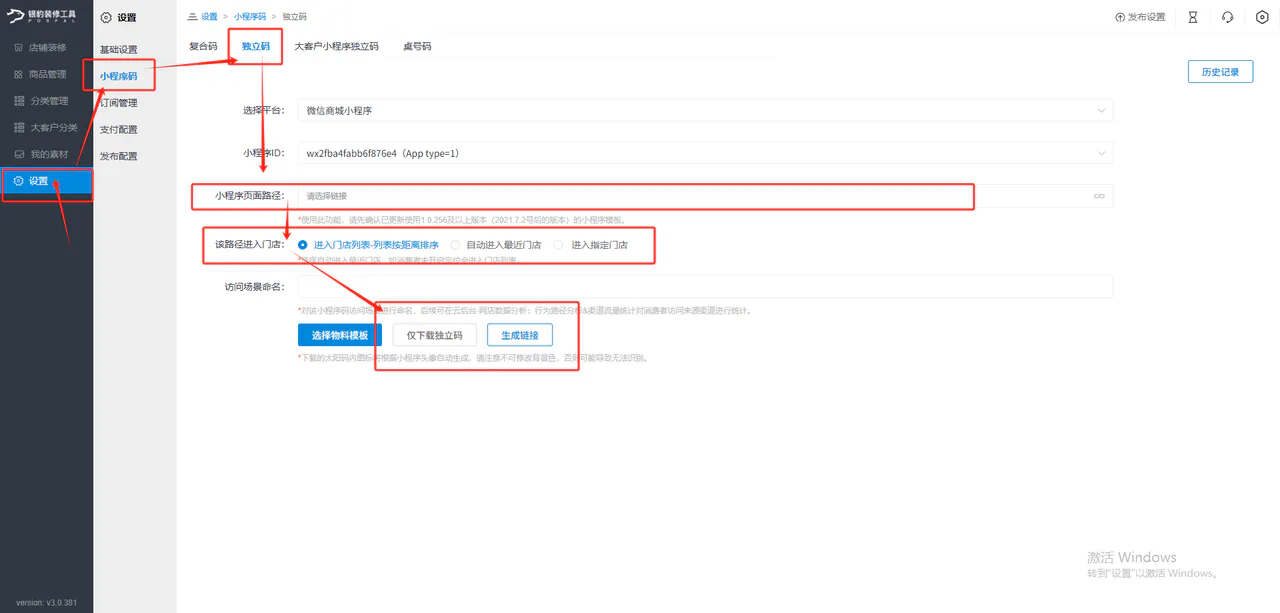Open 我的素材 in the sidebar
1280x613 pixels.
47,154
